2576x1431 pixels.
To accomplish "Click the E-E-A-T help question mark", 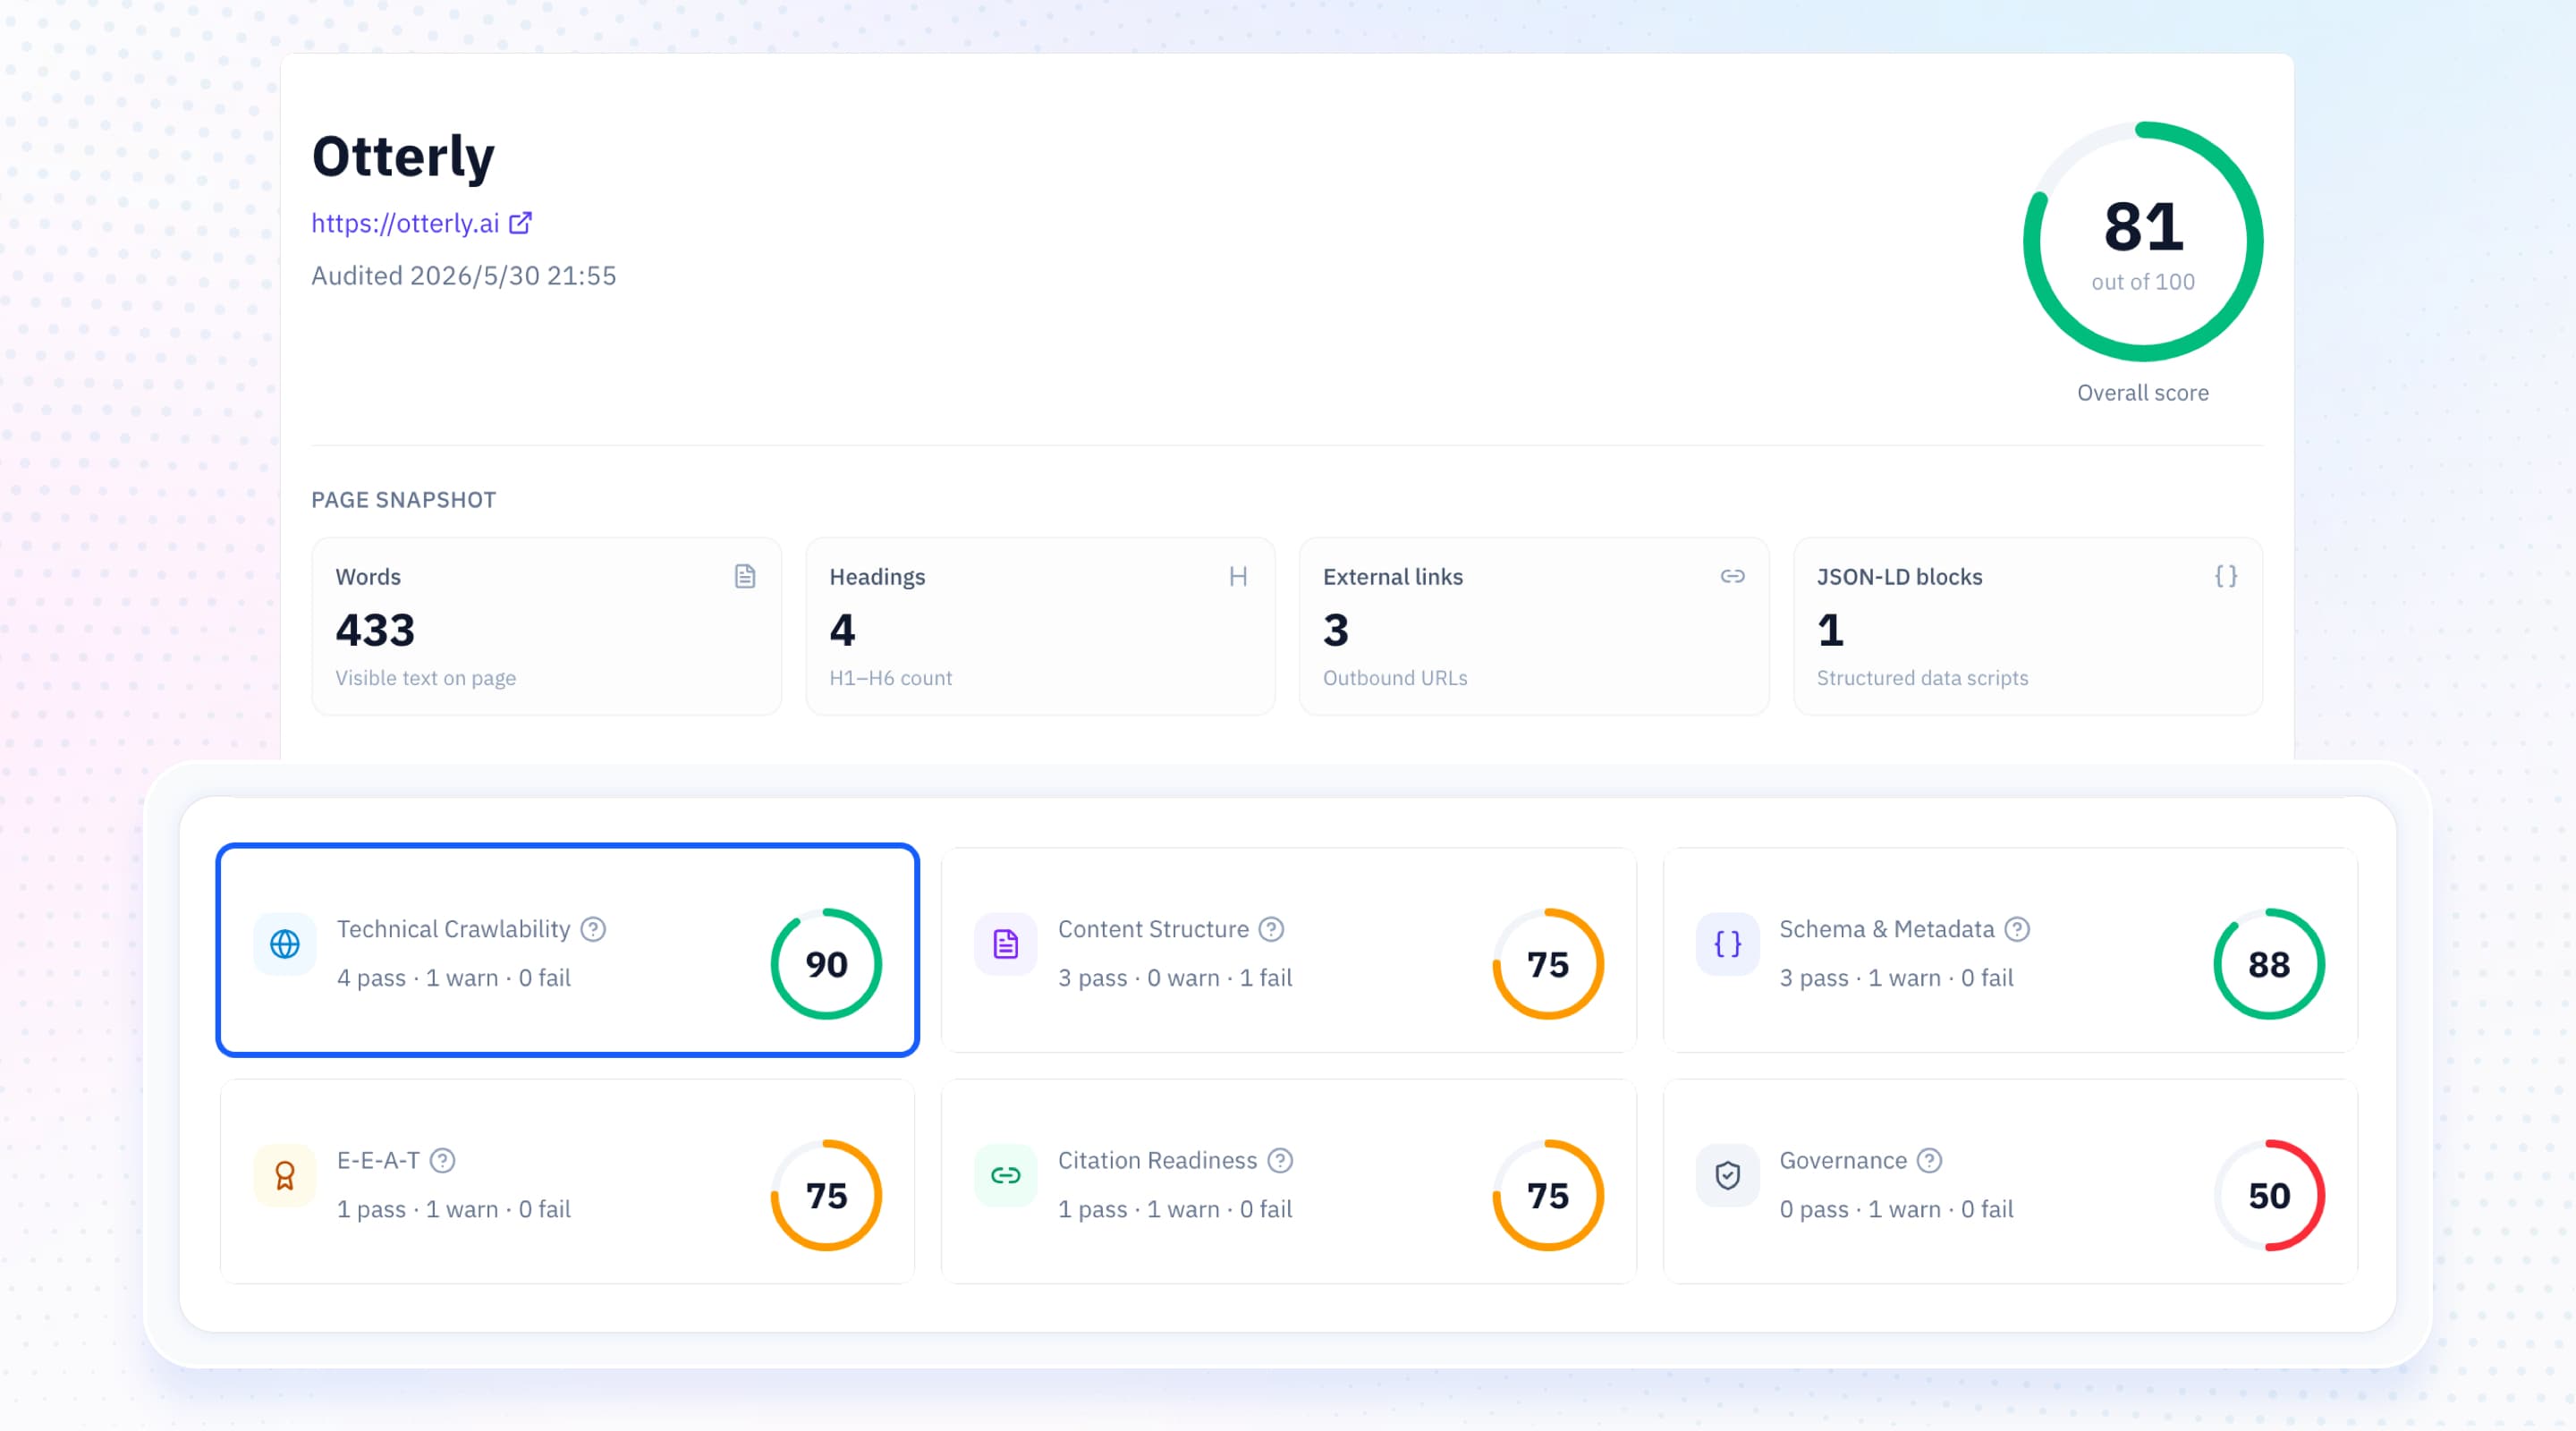I will click(442, 1160).
